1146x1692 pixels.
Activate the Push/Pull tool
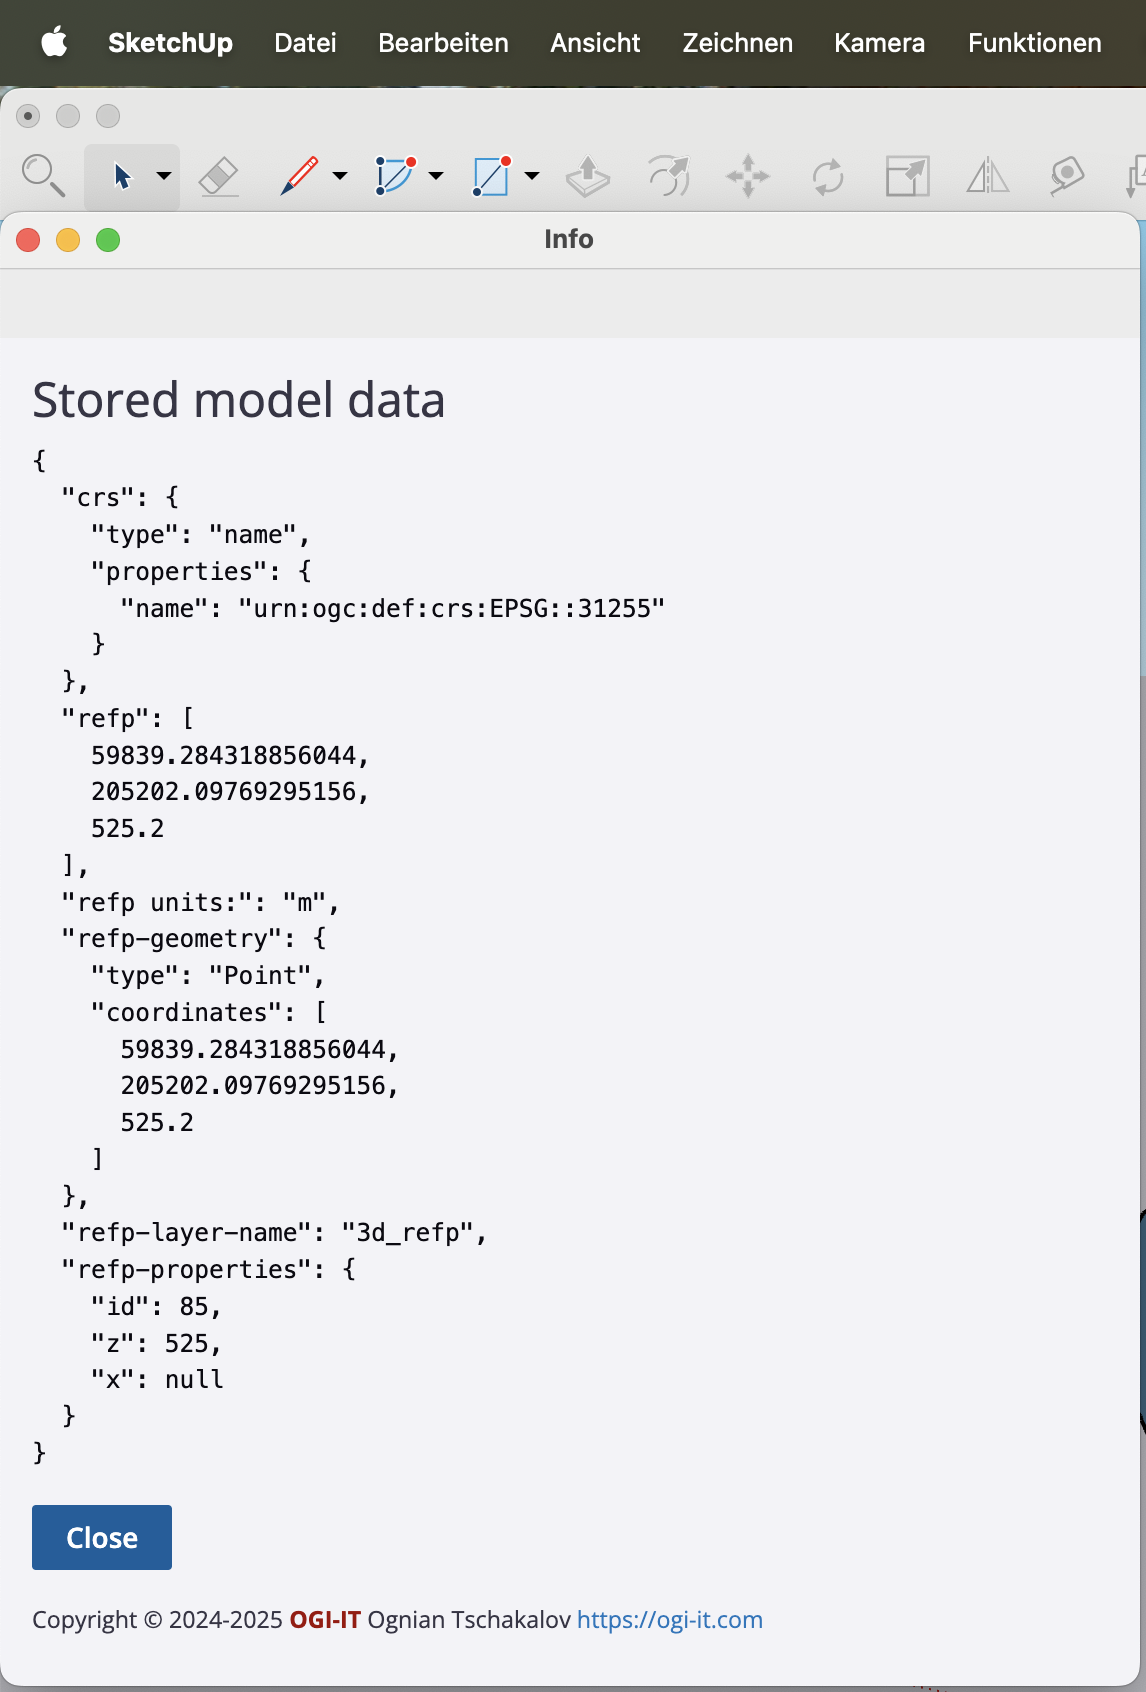coord(587,176)
